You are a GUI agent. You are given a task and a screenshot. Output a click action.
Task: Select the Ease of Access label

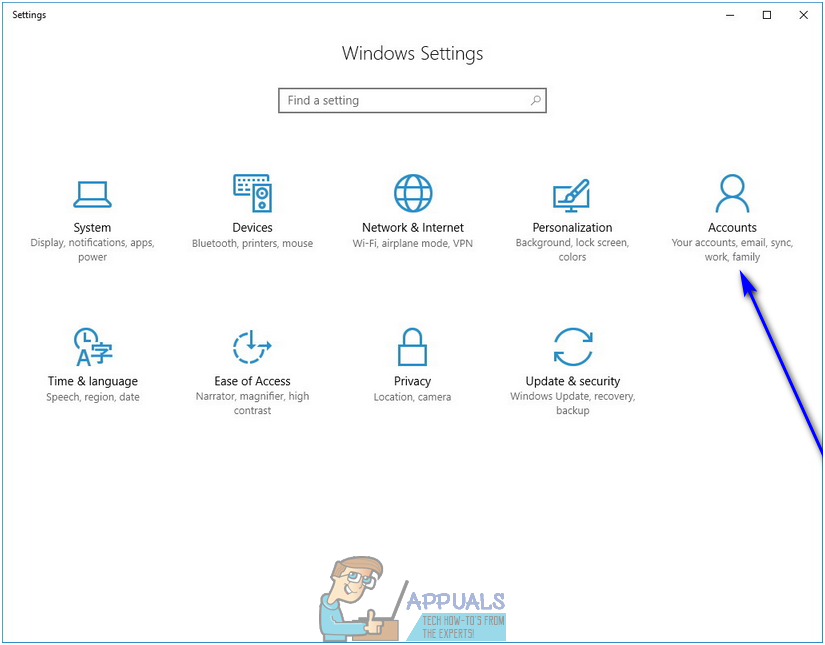pos(252,381)
